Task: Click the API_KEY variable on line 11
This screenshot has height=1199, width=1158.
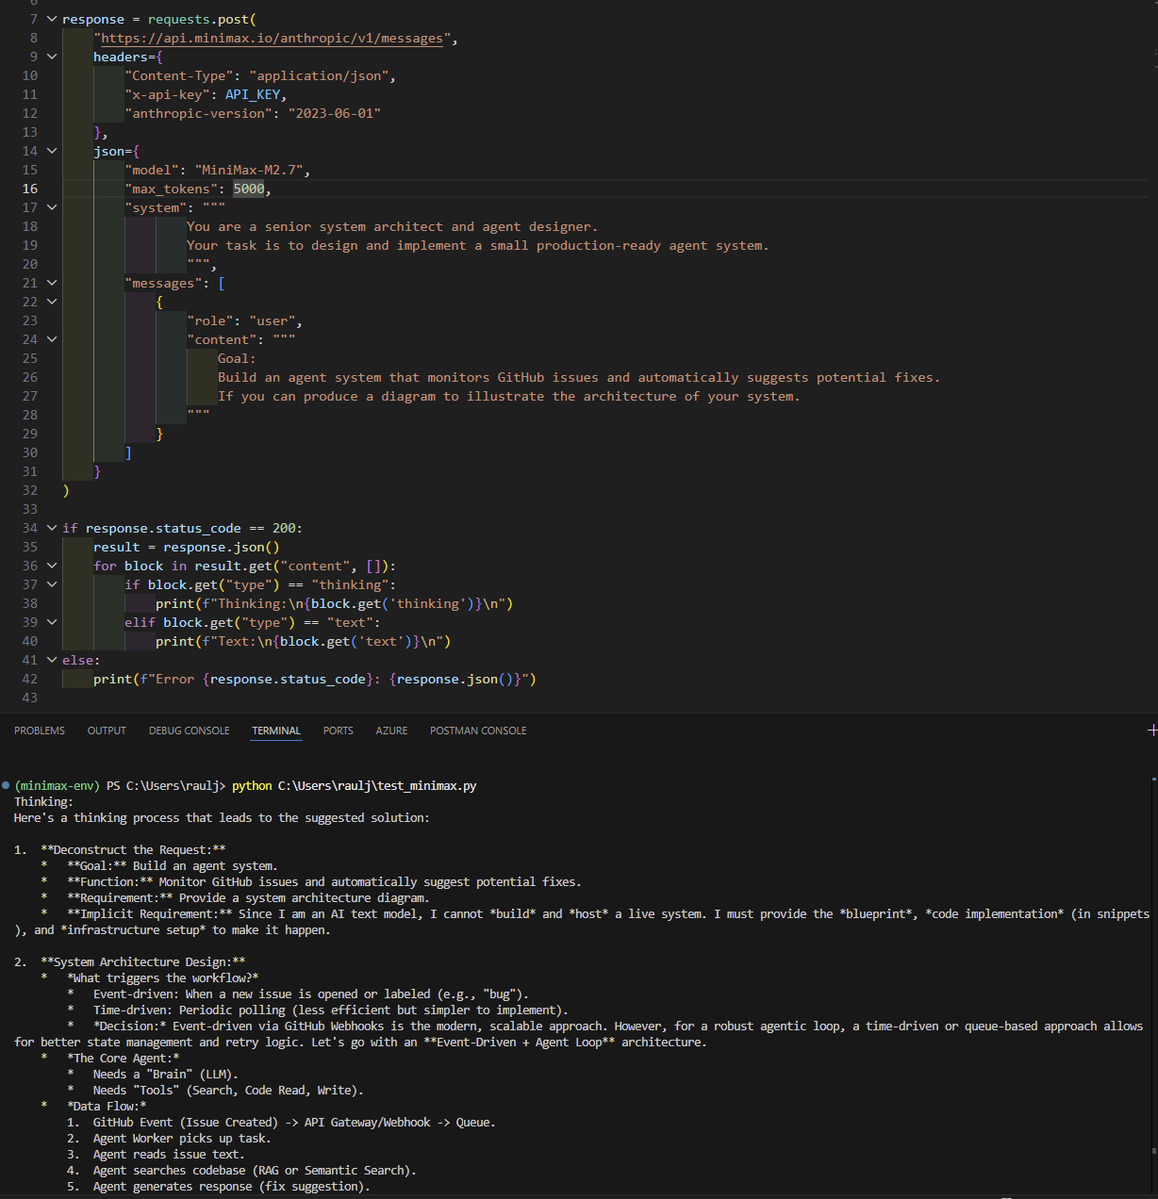Action: point(252,95)
